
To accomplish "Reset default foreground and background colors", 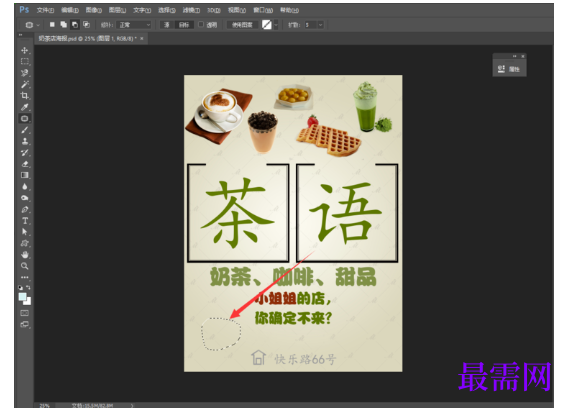I will point(20,288).
